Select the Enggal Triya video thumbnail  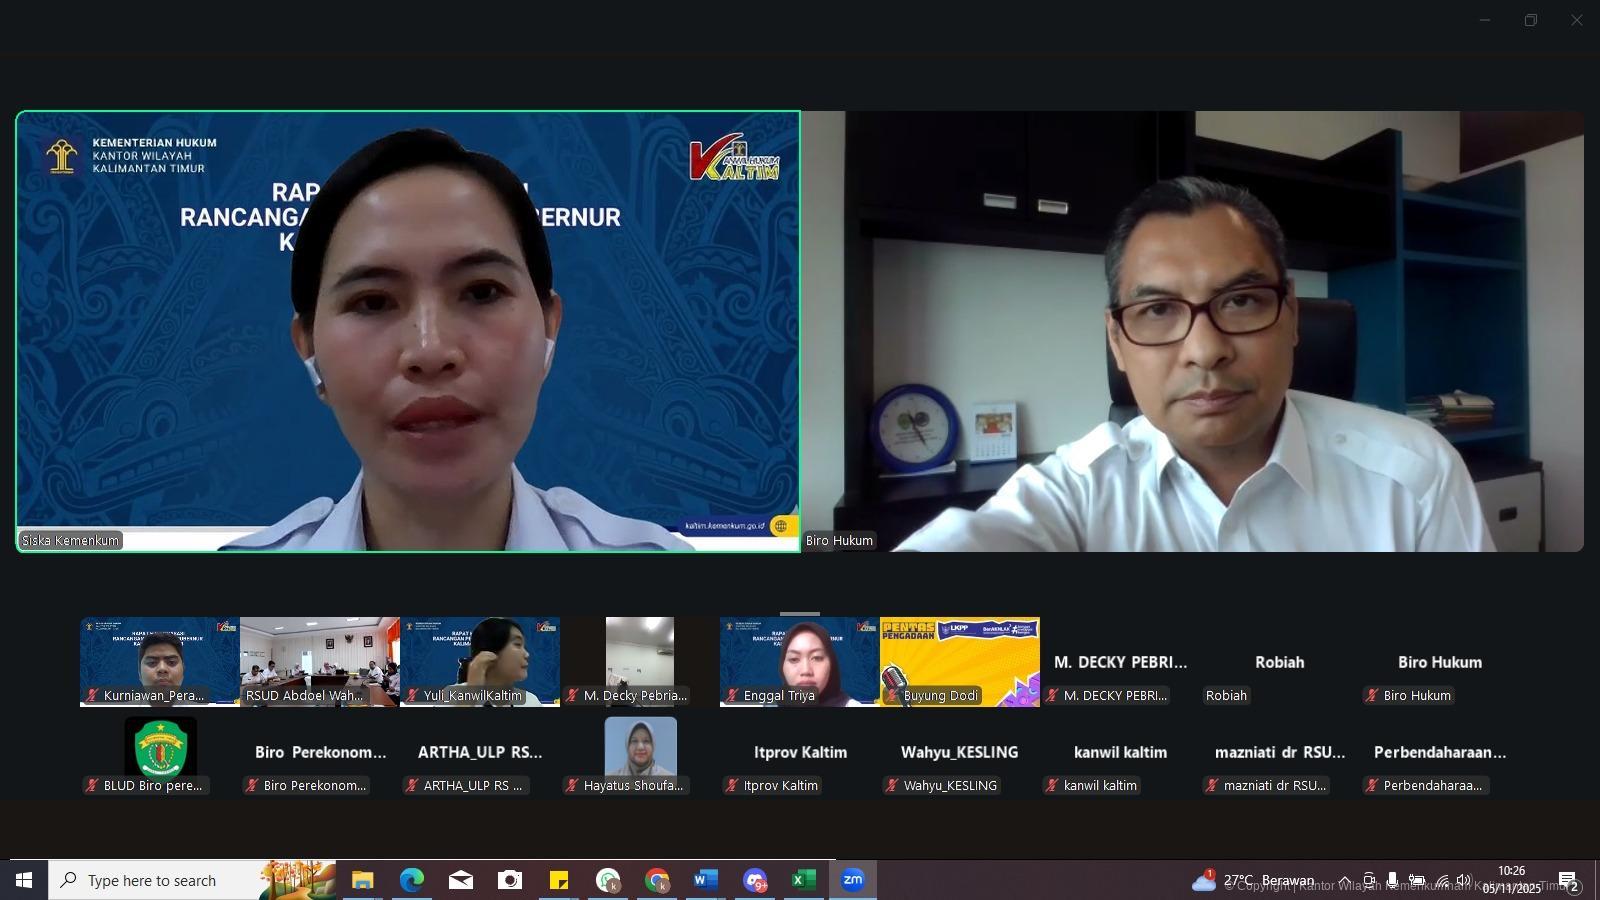pyautogui.click(x=799, y=660)
